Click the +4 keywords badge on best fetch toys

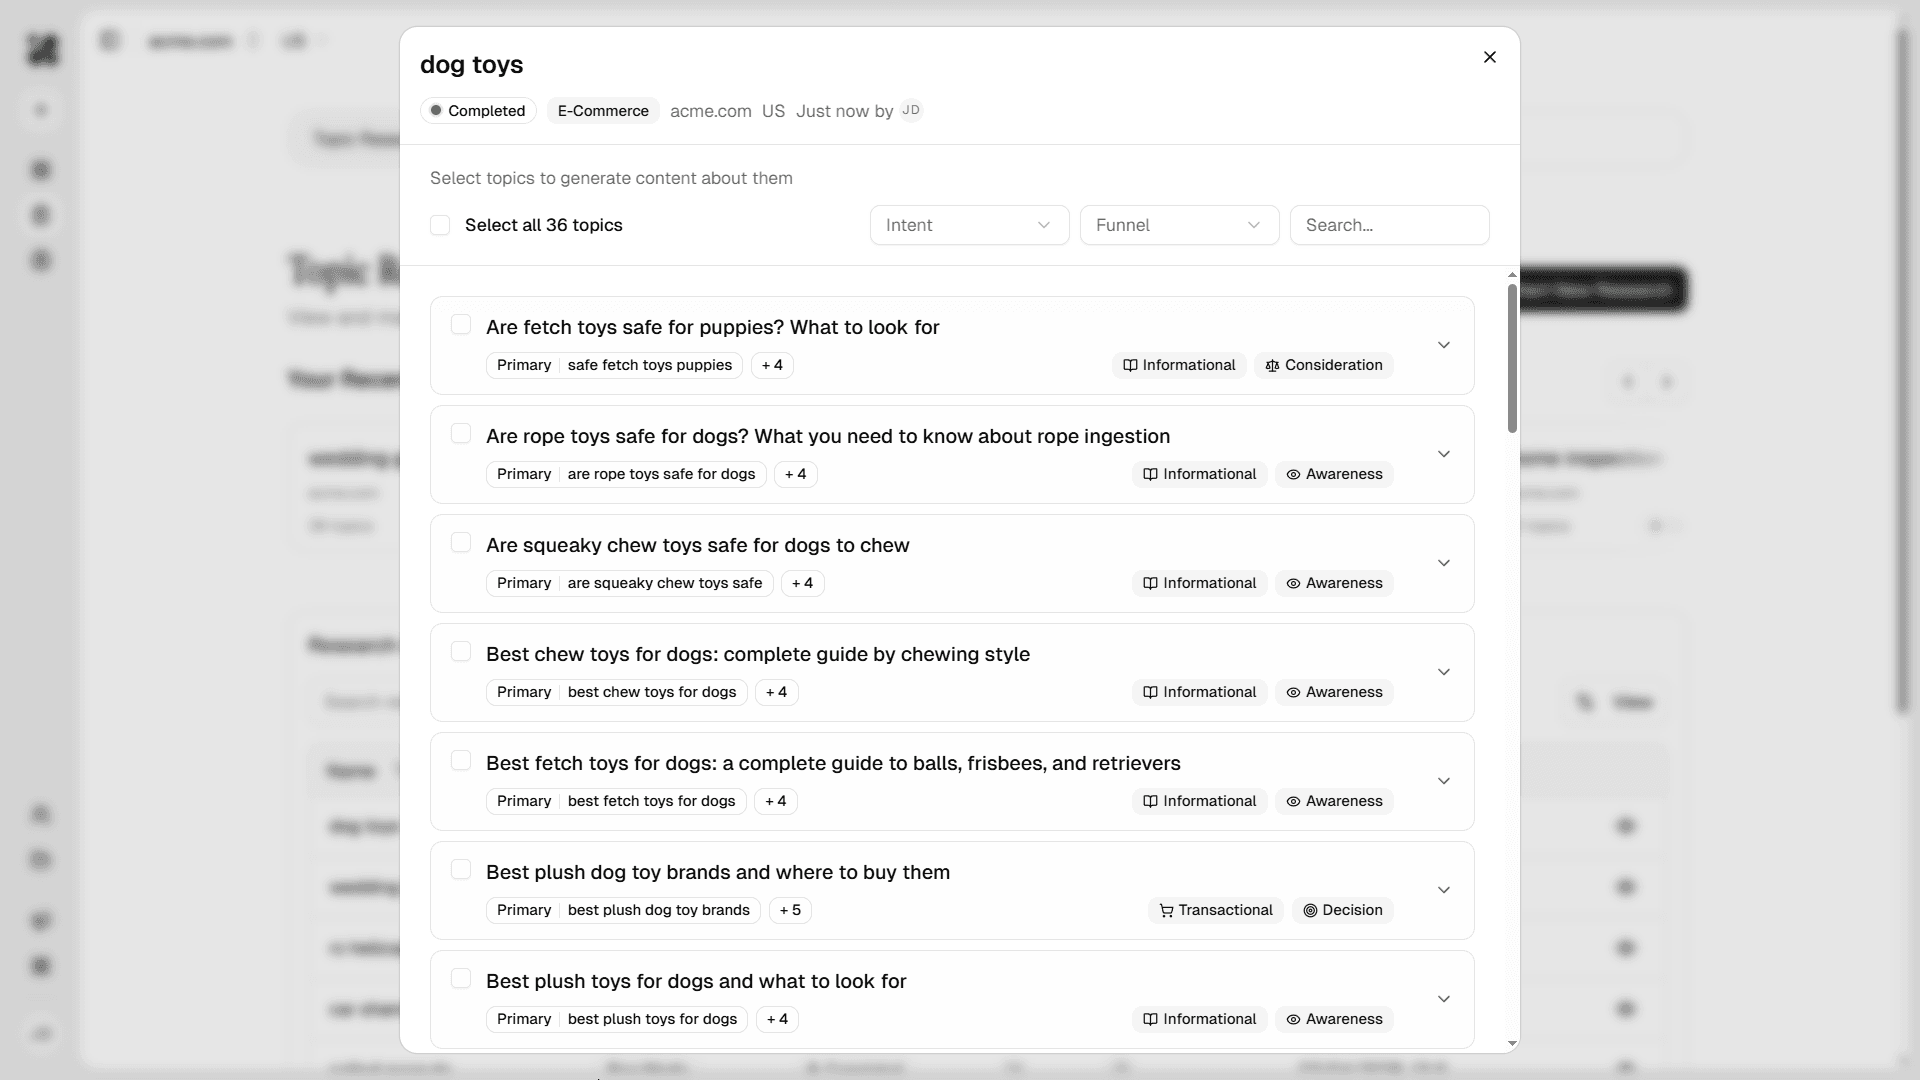[776, 801]
